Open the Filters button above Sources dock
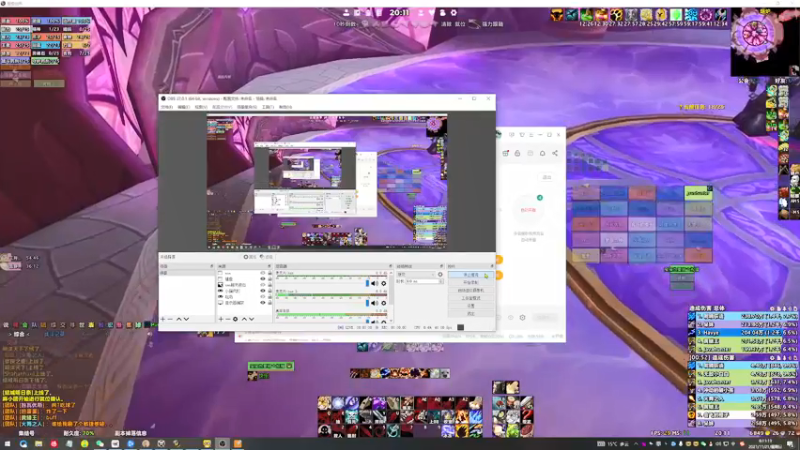This screenshot has height=450, width=800. pos(266,257)
